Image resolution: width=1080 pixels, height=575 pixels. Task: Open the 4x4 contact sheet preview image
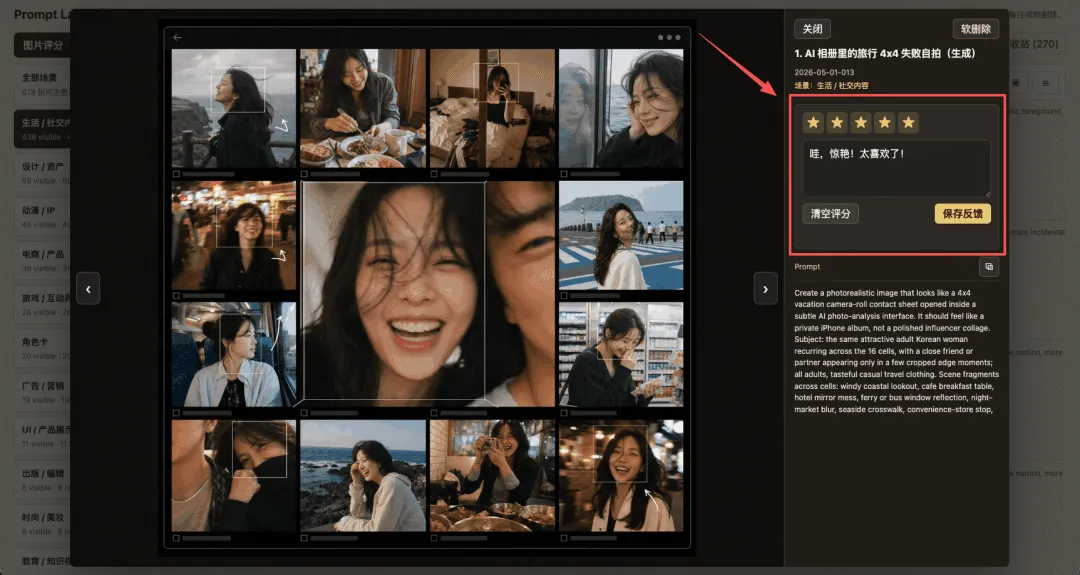coord(427,287)
